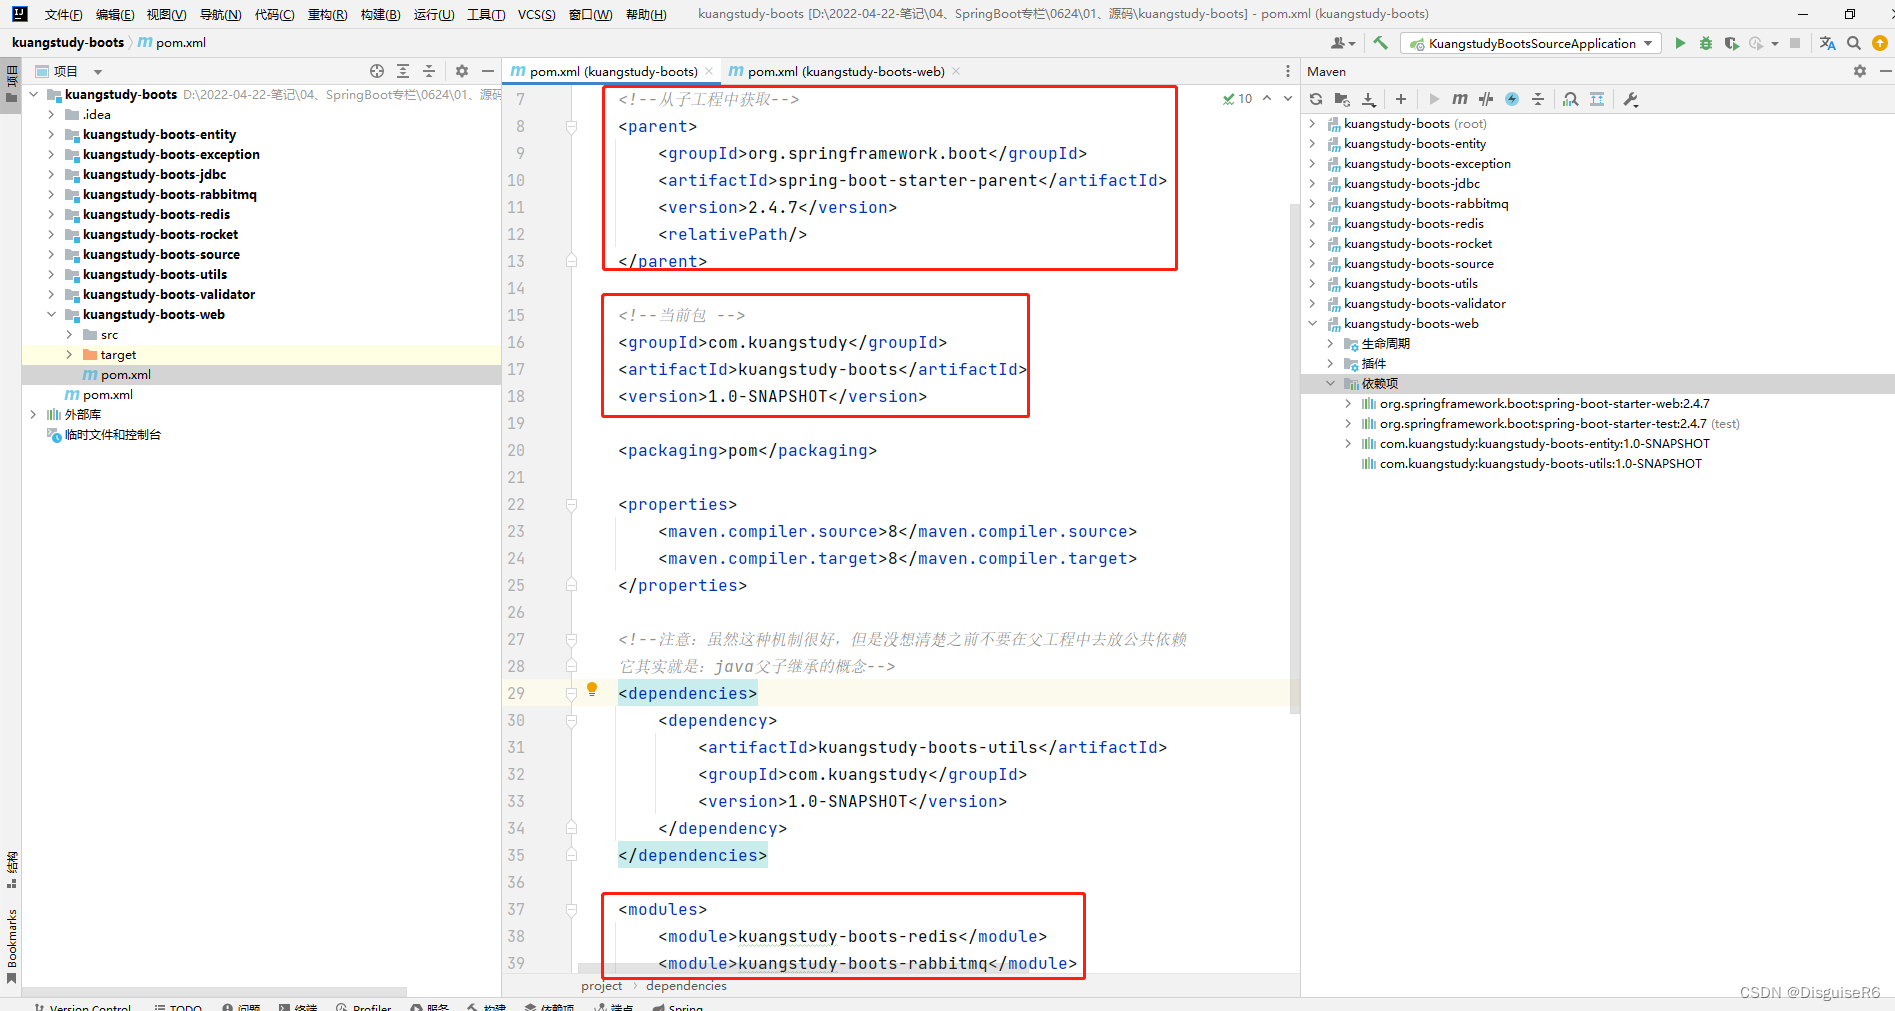1895x1011 pixels.
Task: Open the run configuration dropdown
Action: tap(1531, 43)
